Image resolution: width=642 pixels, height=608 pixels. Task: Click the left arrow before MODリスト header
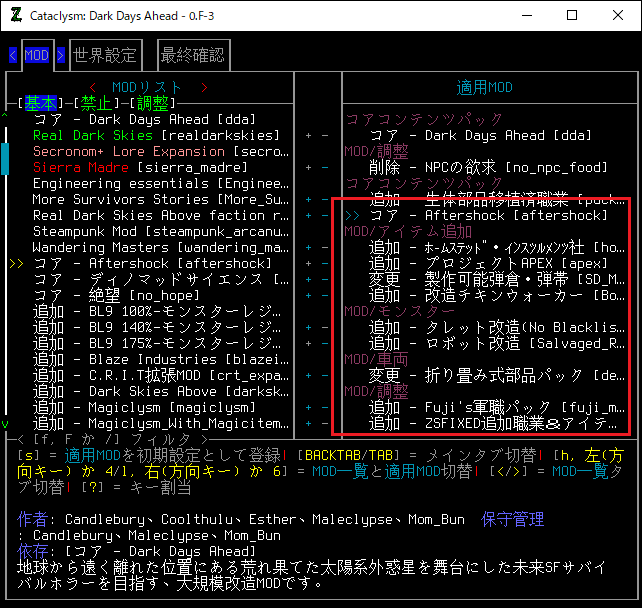click(92, 88)
